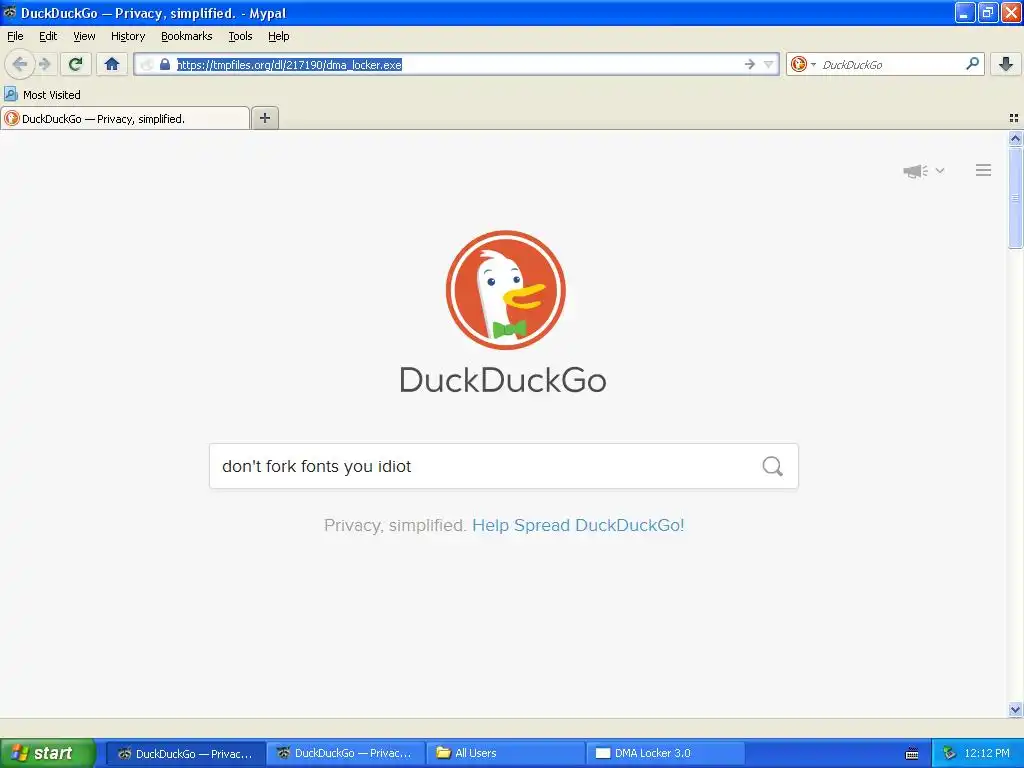Reload the current page

coord(76,64)
